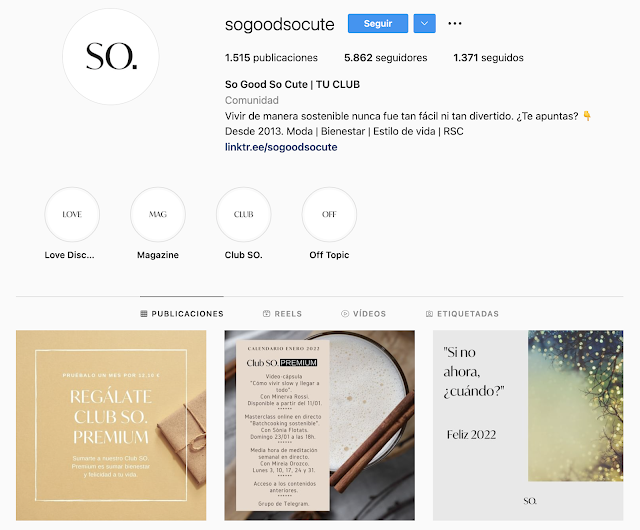Expand suggested accounts dropdown arrow

[x=424, y=24]
